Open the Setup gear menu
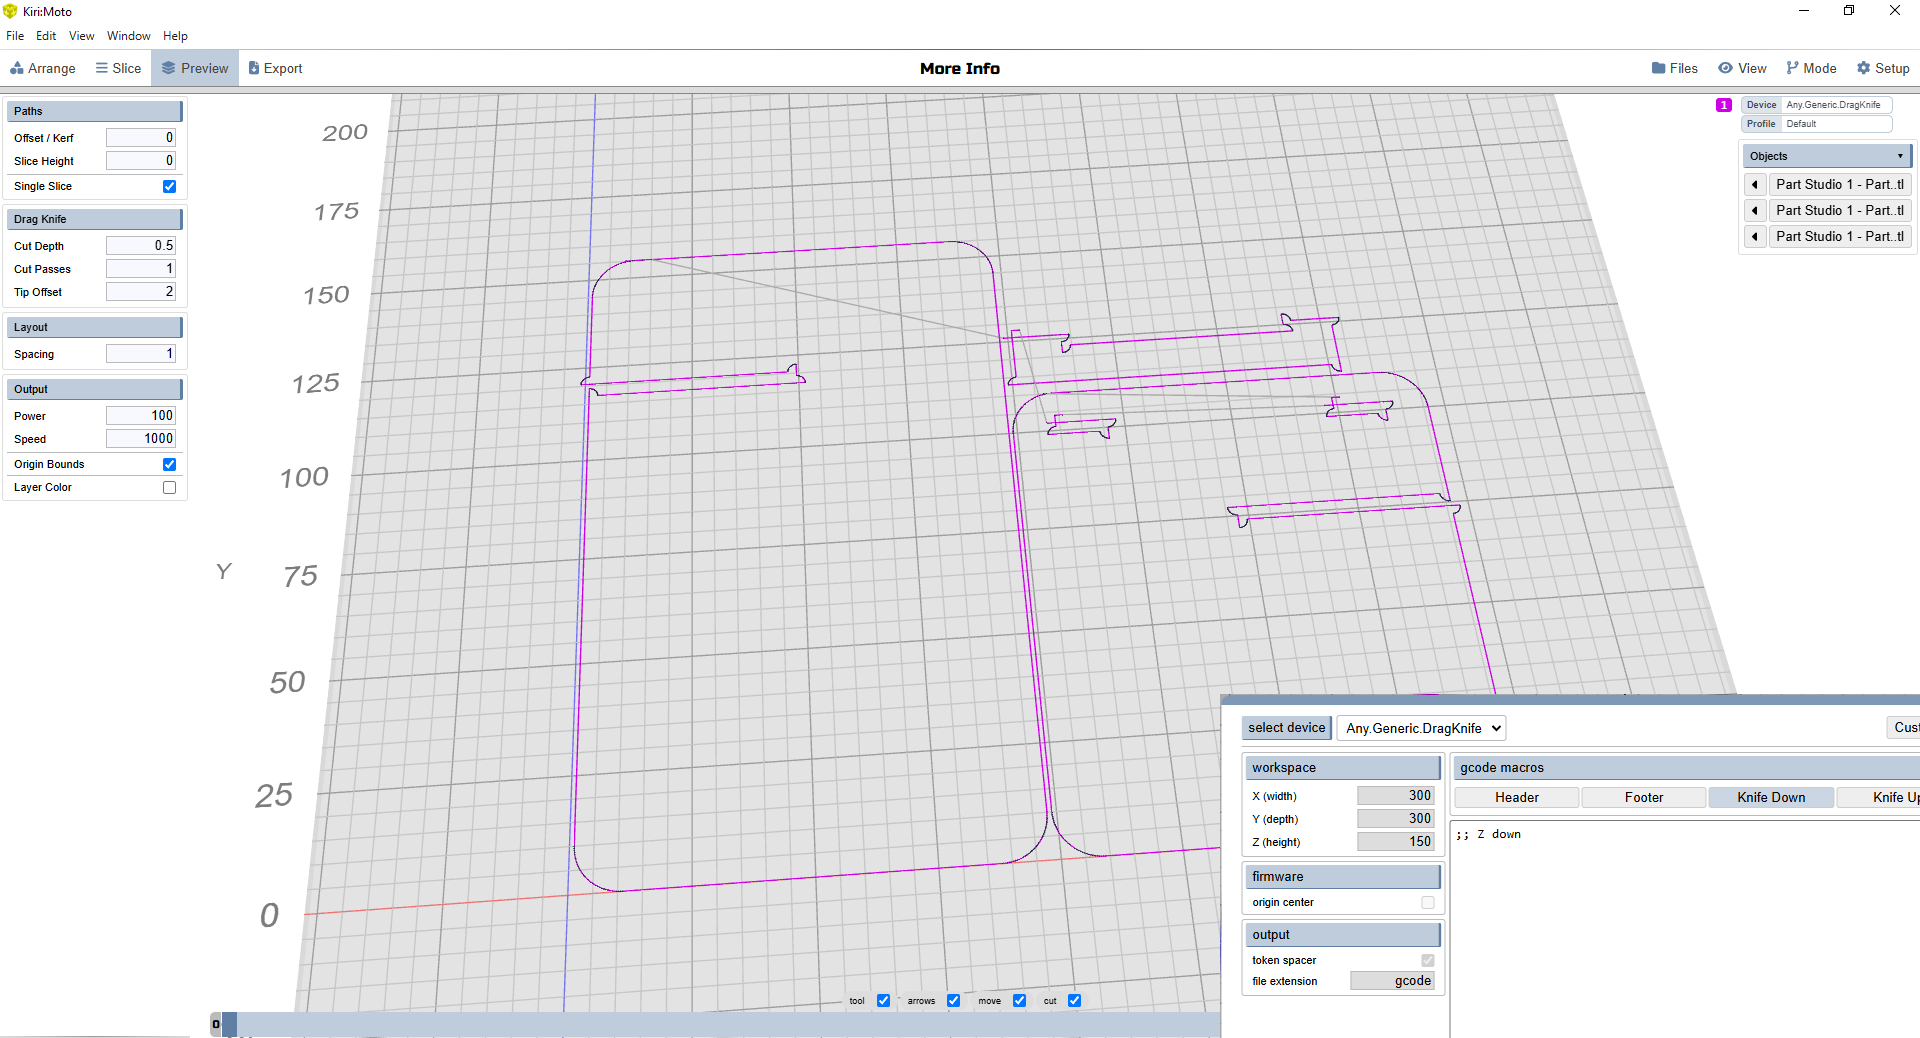Viewport: 1920px width, 1038px height. 1883,68
